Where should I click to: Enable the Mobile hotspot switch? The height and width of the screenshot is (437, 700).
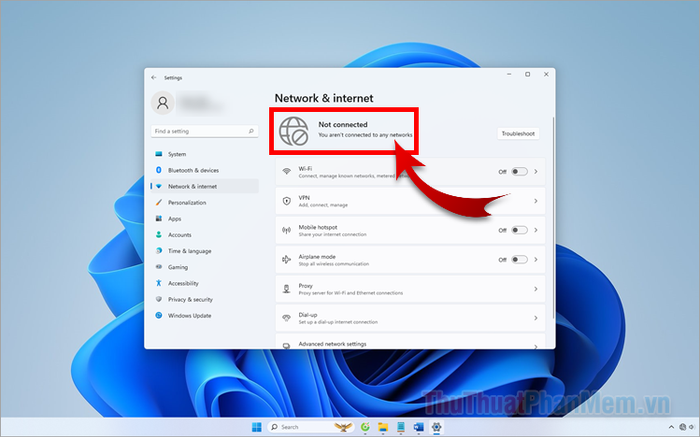click(519, 230)
